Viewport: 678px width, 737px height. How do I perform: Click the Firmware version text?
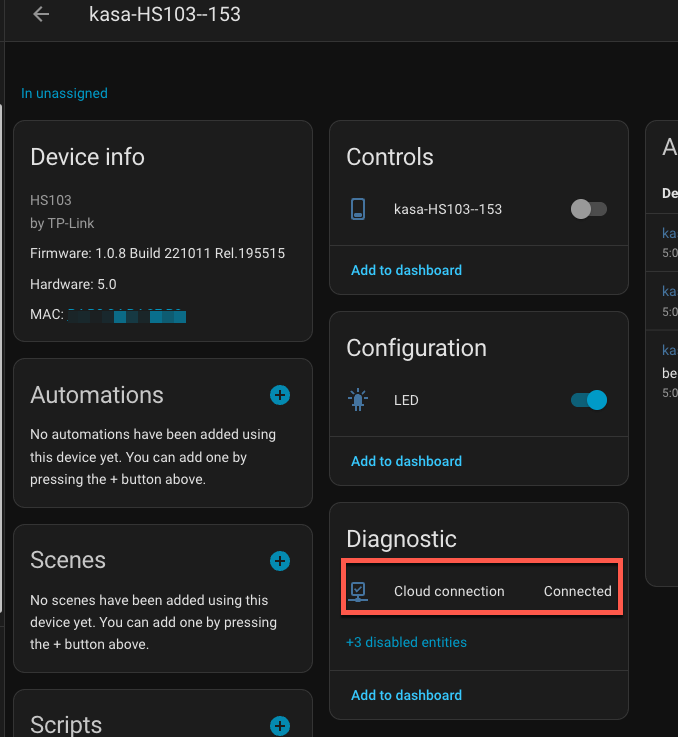[158, 253]
